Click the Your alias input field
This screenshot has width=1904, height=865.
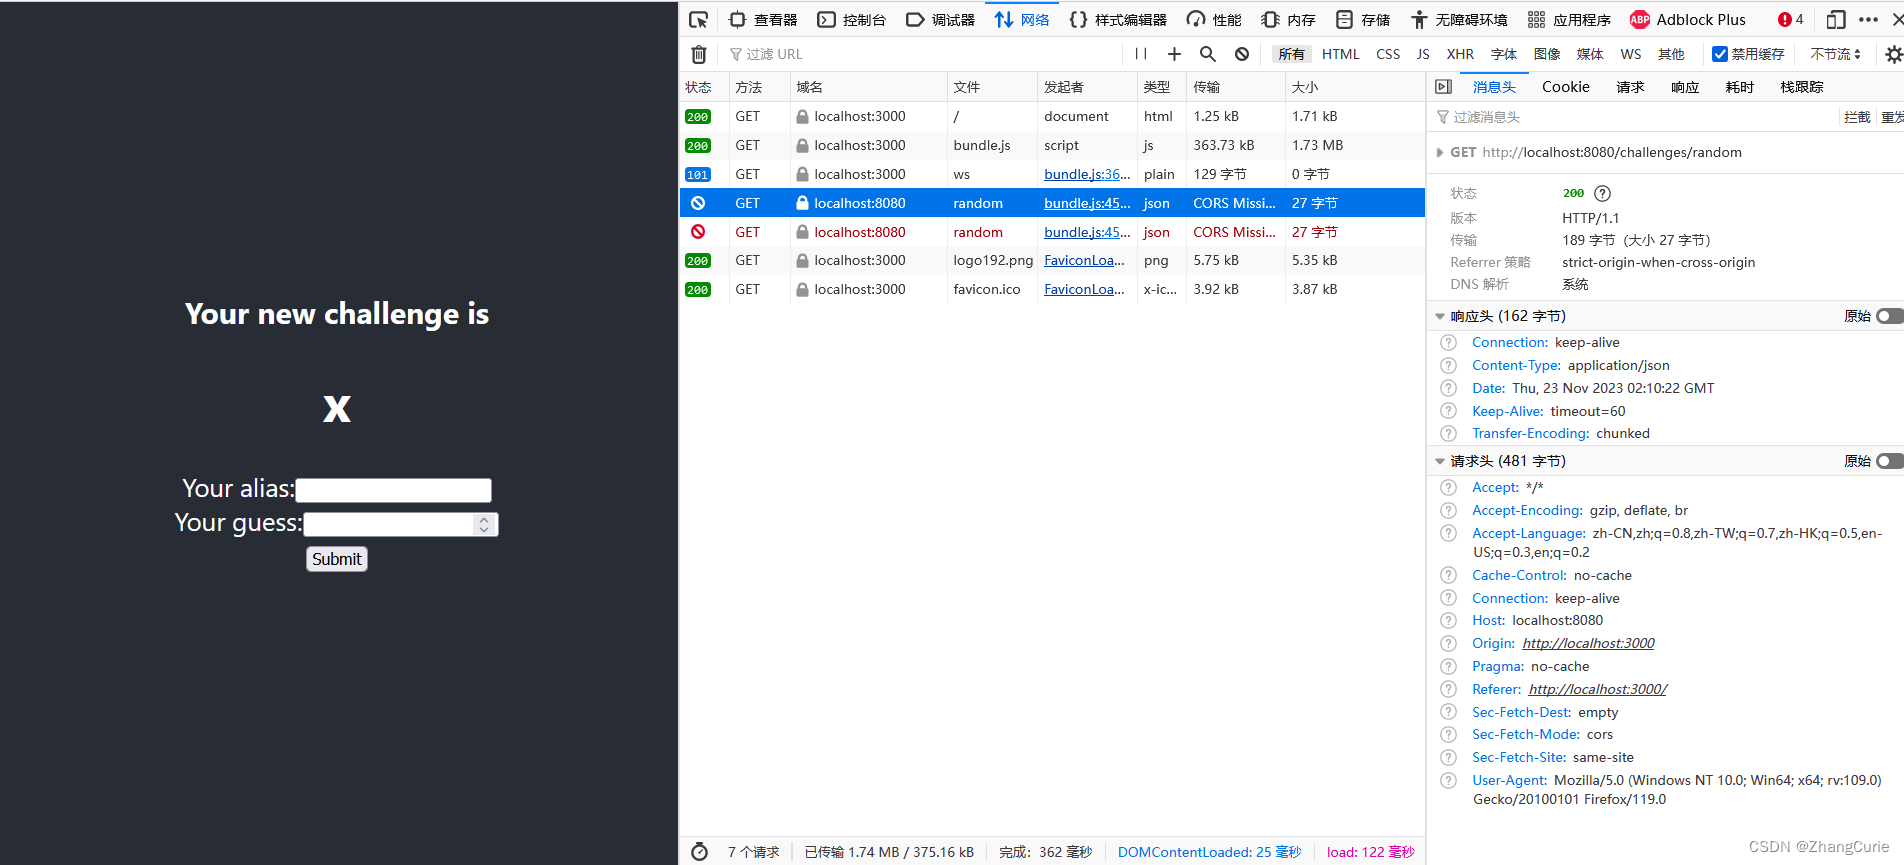(393, 490)
